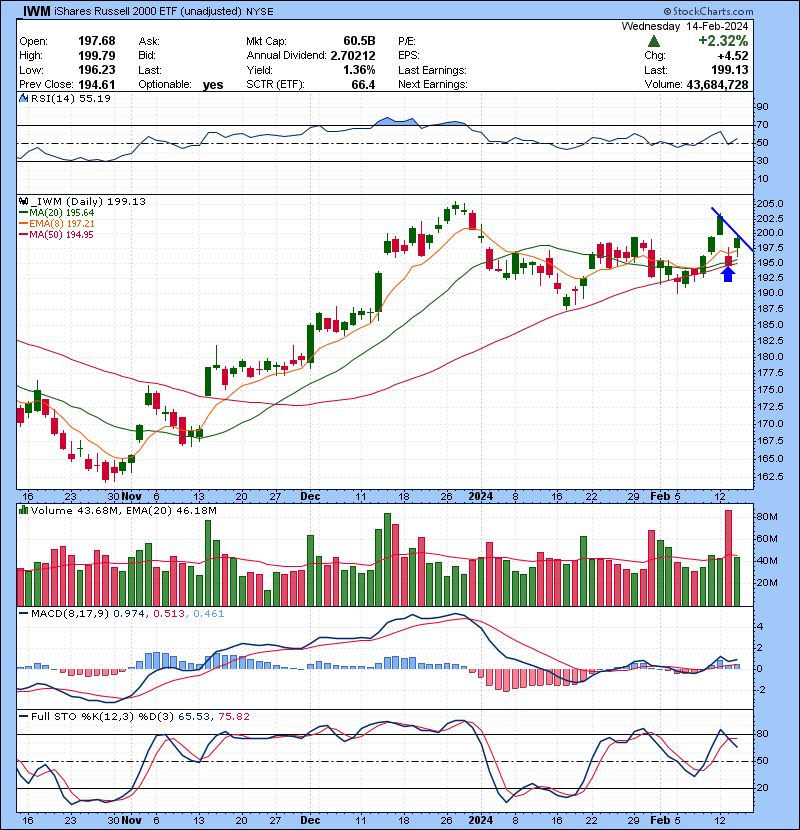Click the NYSE exchange label
800x830 pixels.
pos(260,12)
